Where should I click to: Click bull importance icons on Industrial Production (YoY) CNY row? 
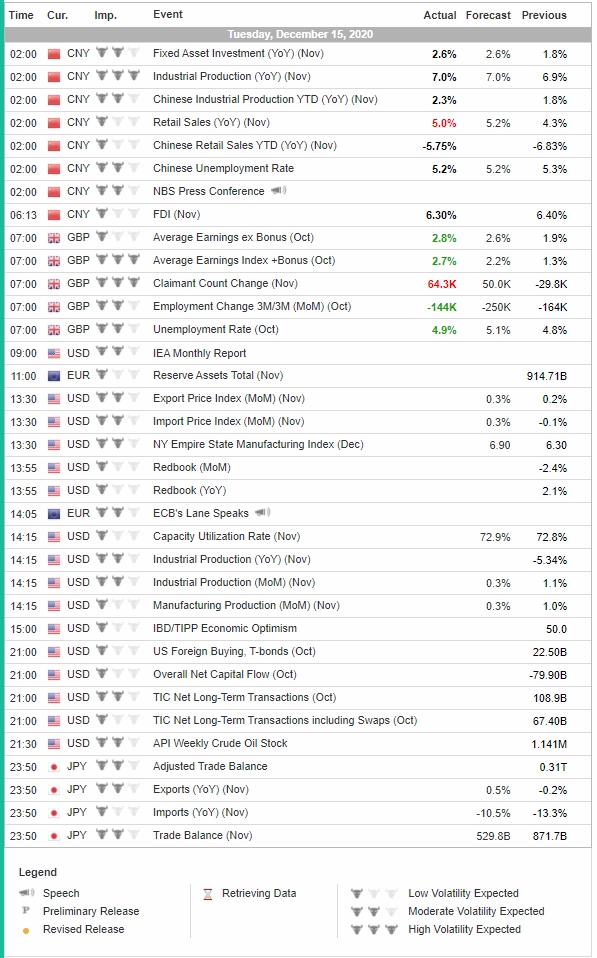pyautogui.click(x=118, y=76)
